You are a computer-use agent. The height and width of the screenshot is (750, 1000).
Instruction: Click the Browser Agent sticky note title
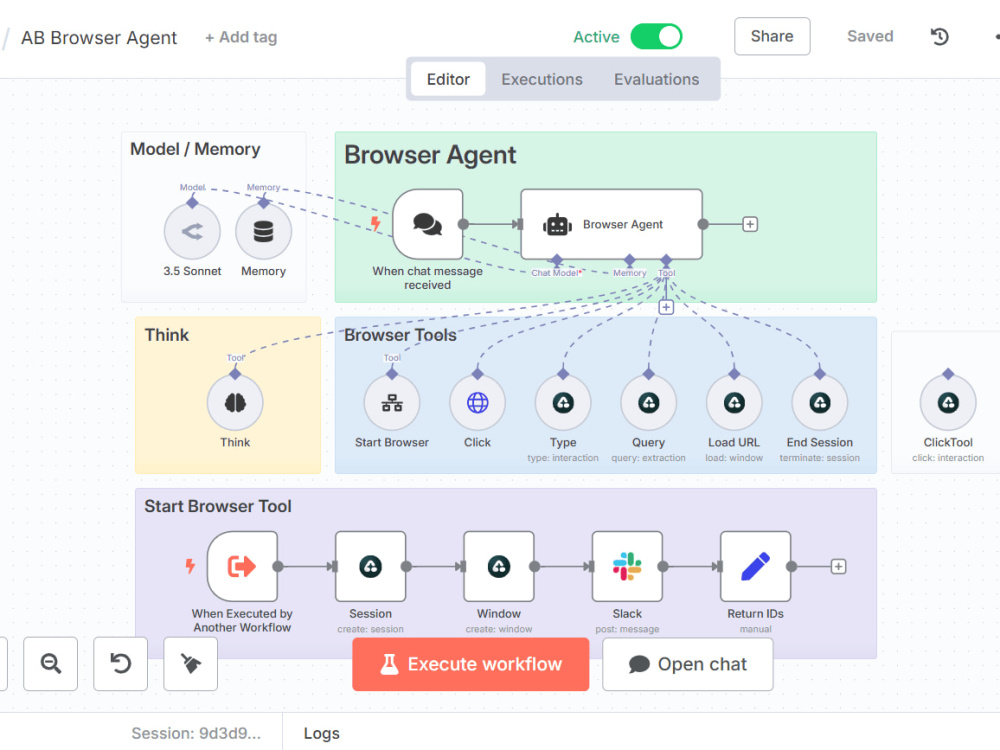tap(430, 155)
